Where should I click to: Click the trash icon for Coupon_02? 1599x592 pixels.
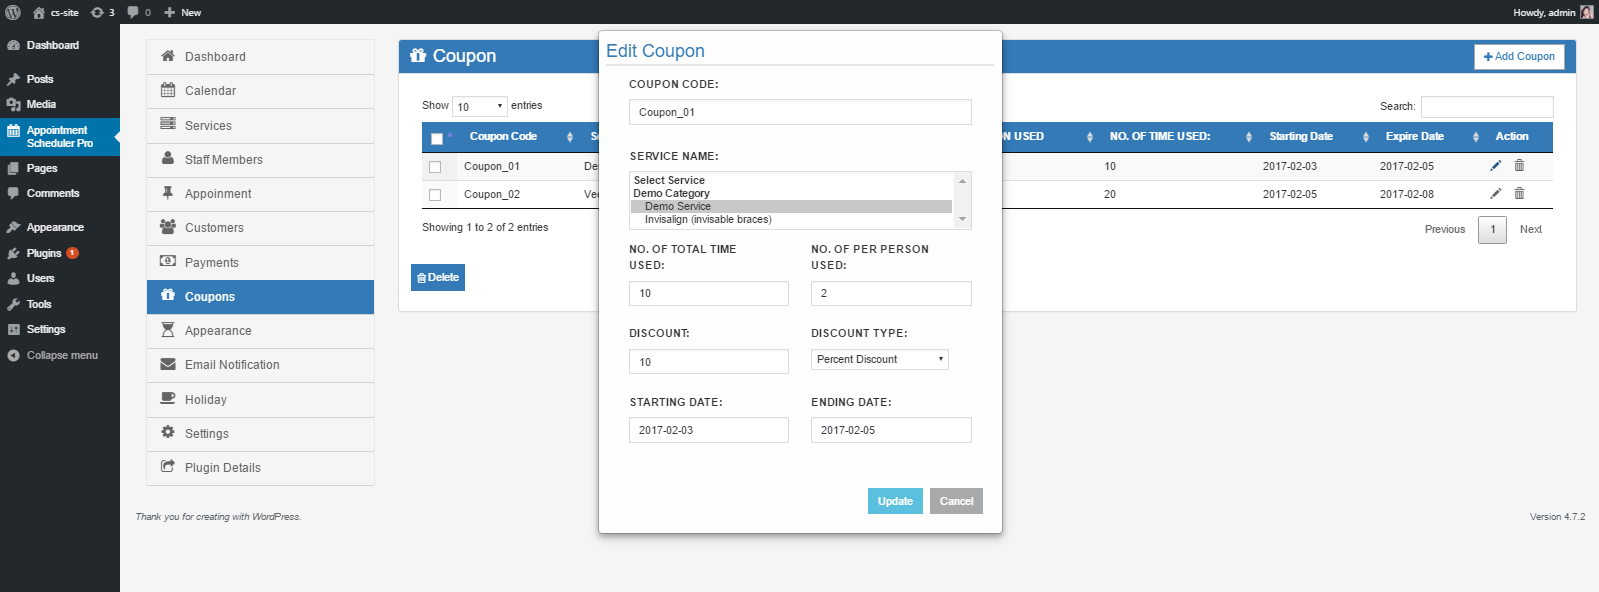tap(1519, 194)
